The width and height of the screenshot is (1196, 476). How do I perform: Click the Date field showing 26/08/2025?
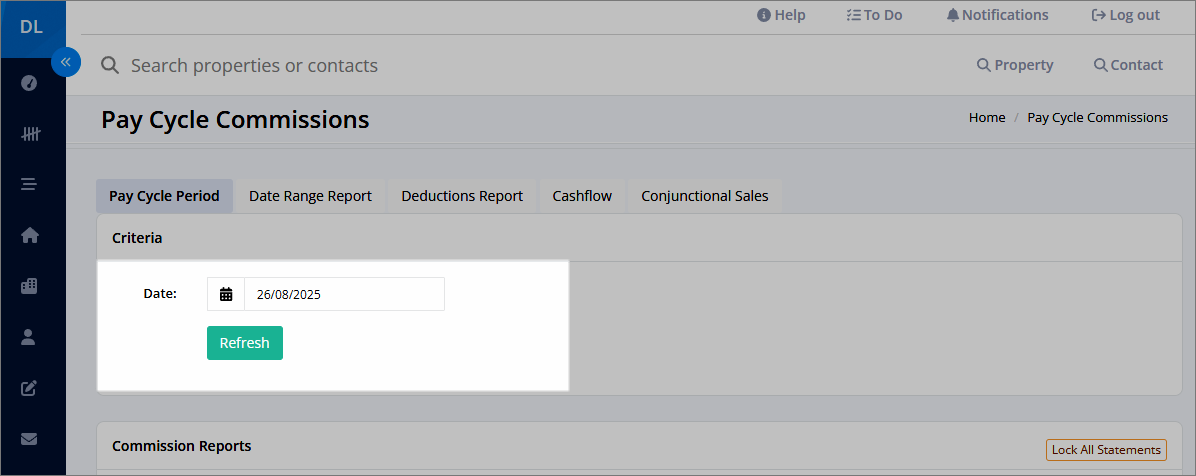pos(344,294)
